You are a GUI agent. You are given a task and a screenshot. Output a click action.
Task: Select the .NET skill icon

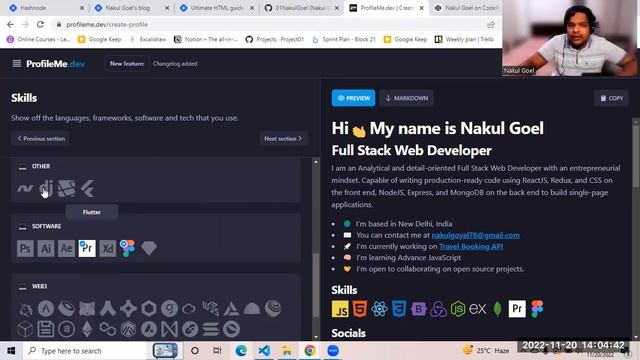pyautogui.click(x=25, y=189)
